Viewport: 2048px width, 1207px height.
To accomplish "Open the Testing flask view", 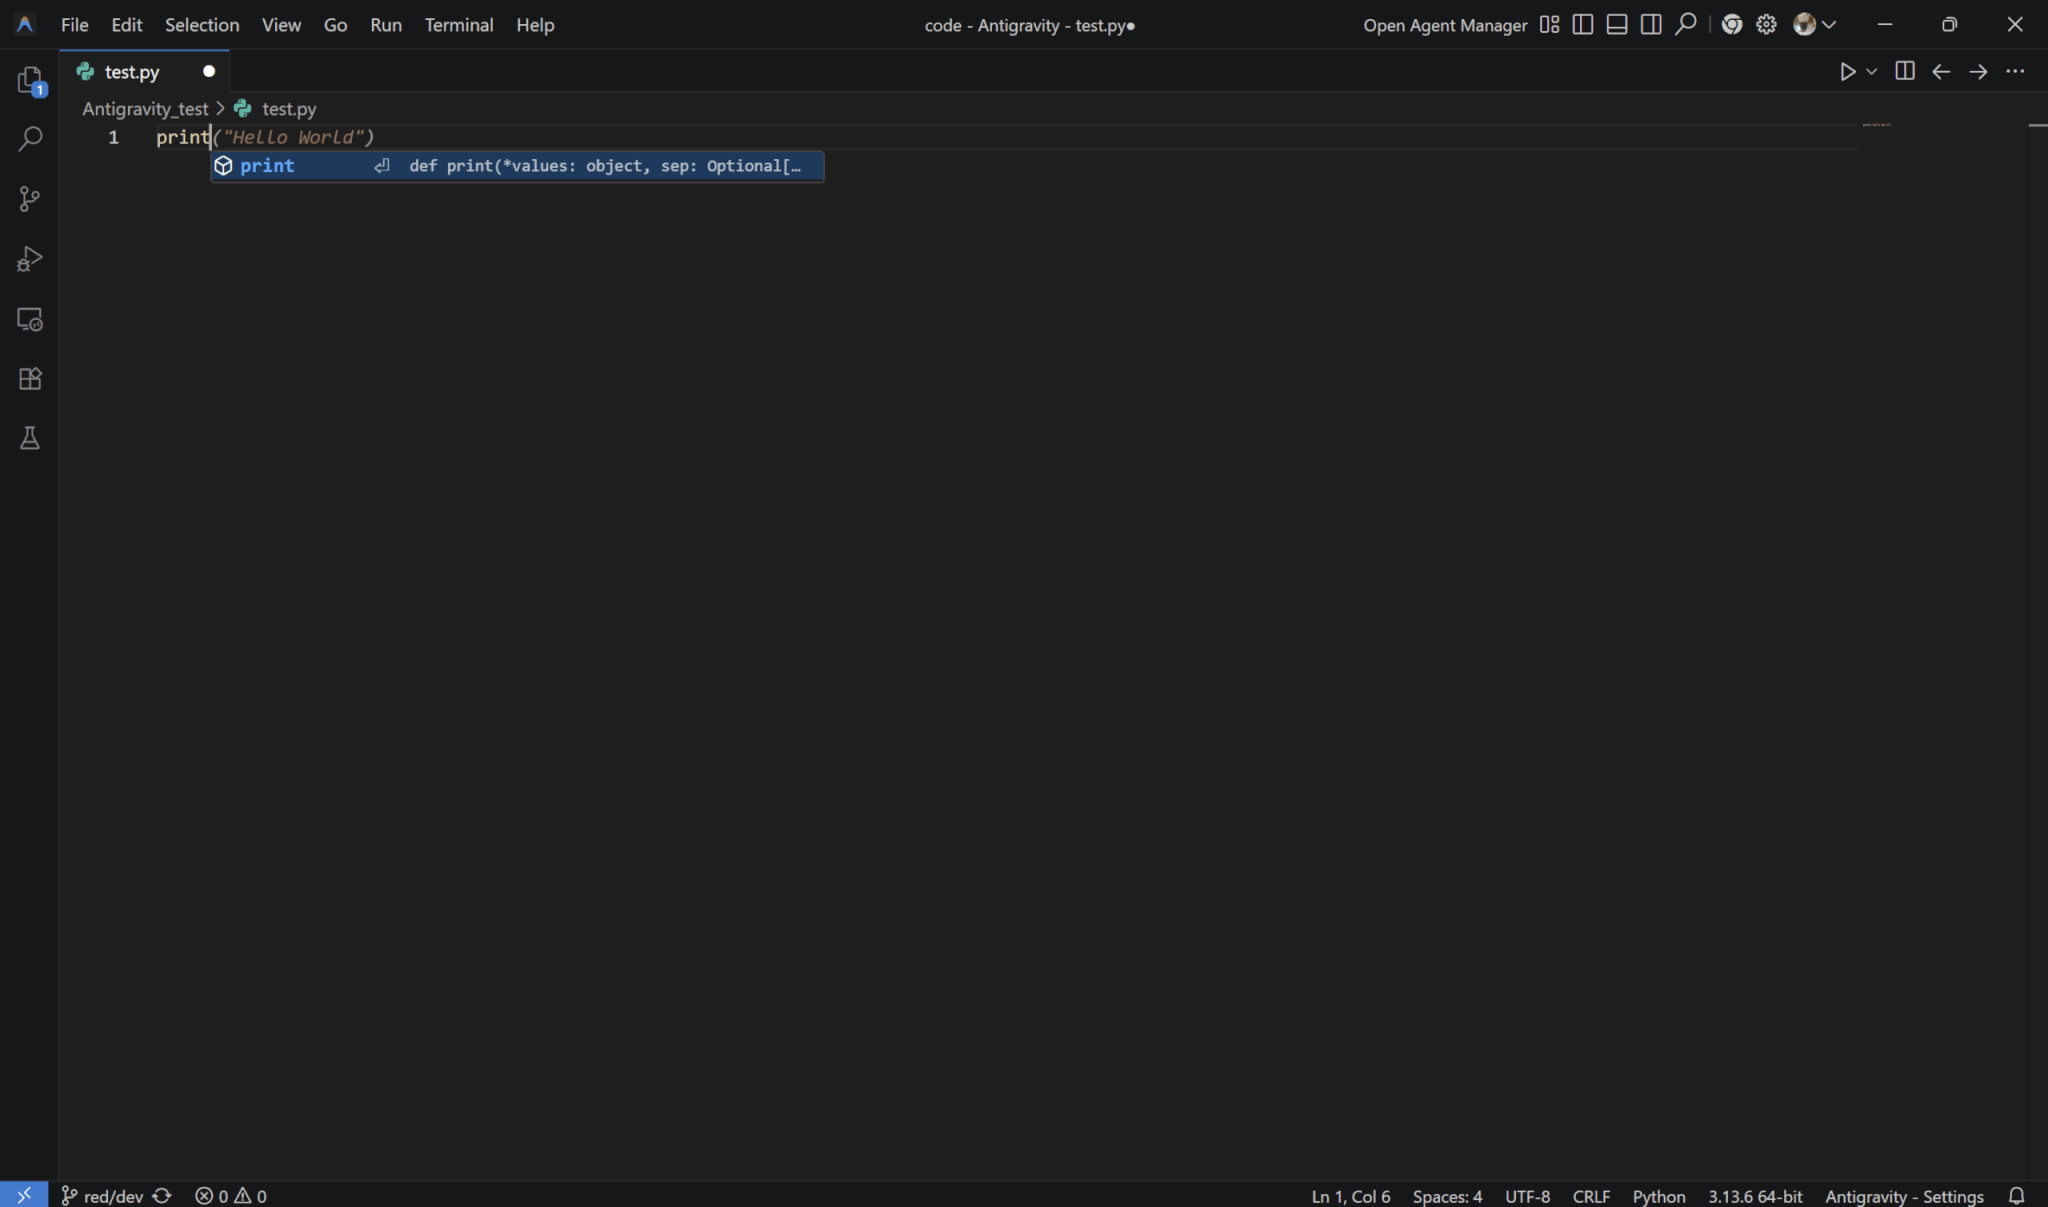I will 30,438.
